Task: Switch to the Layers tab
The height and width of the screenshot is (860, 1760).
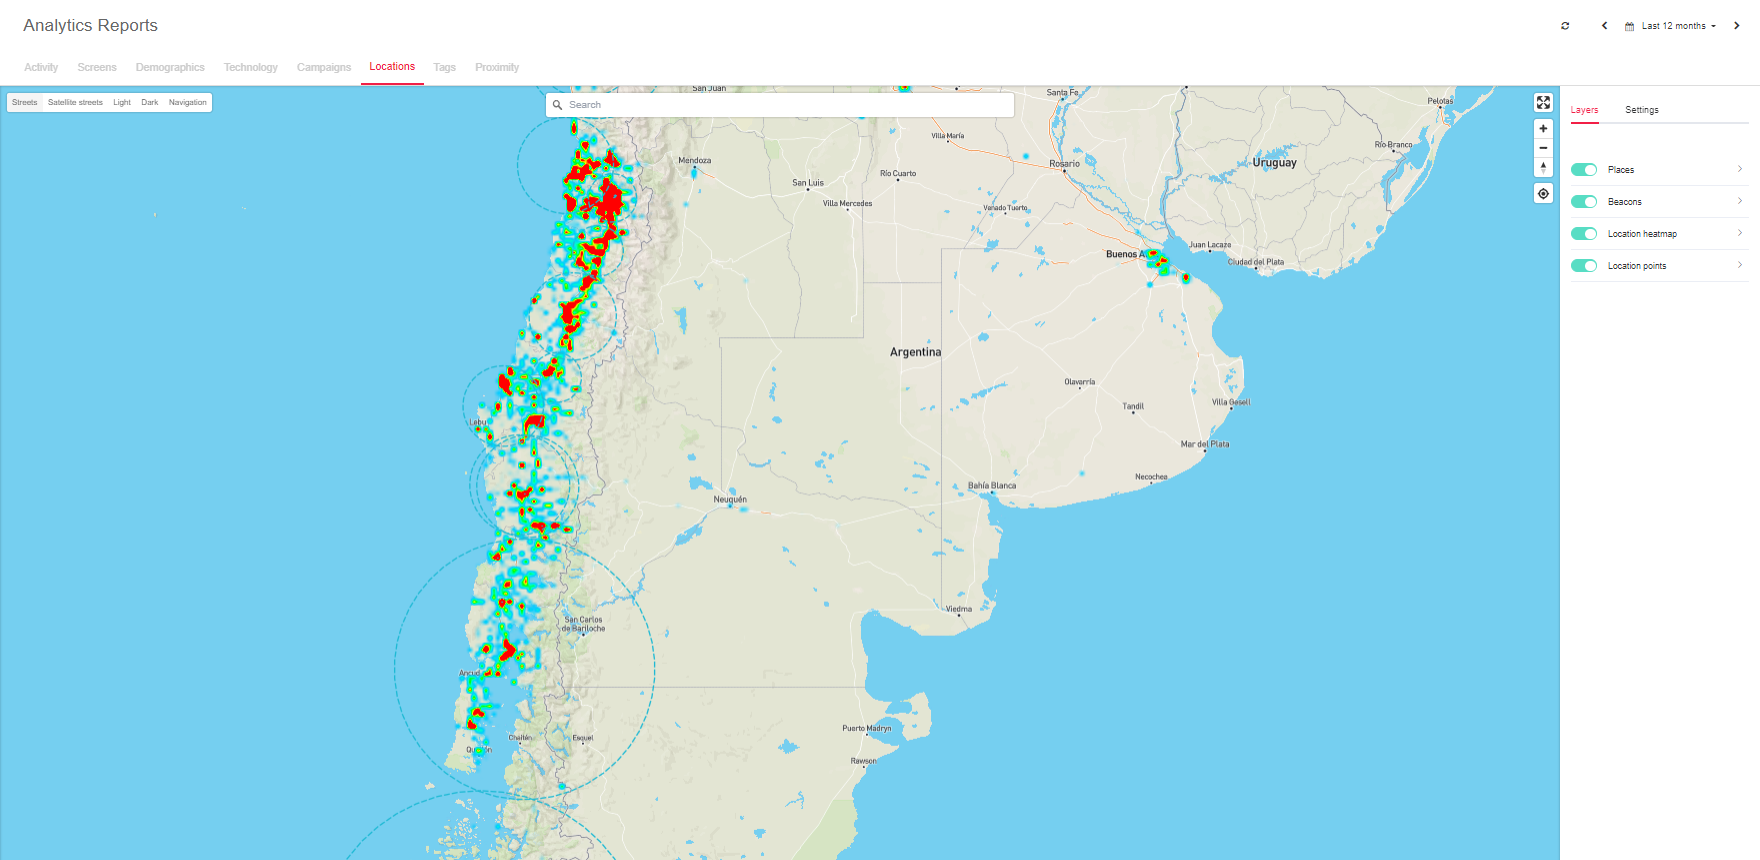Action: [1584, 110]
